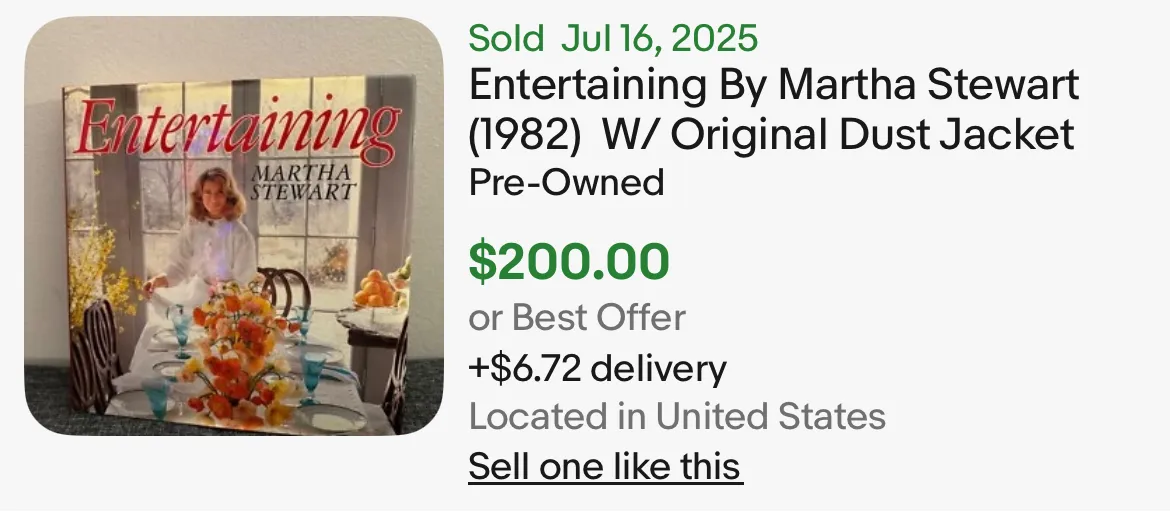Viewport: 1170px width, 512px height.
Task: Click the $200.00 sold price
Action: 569,261
